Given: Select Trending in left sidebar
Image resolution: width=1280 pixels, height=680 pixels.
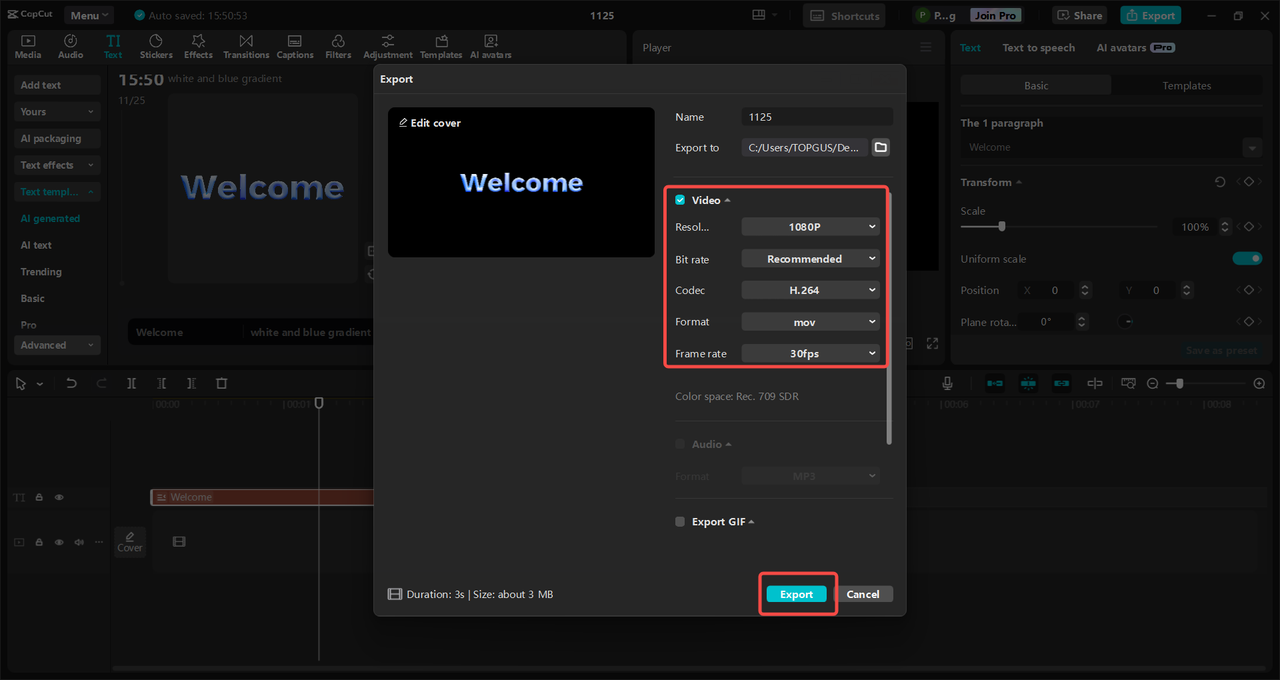Looking at the screenshot, I should pyautogui.click(x=41, y=272).
